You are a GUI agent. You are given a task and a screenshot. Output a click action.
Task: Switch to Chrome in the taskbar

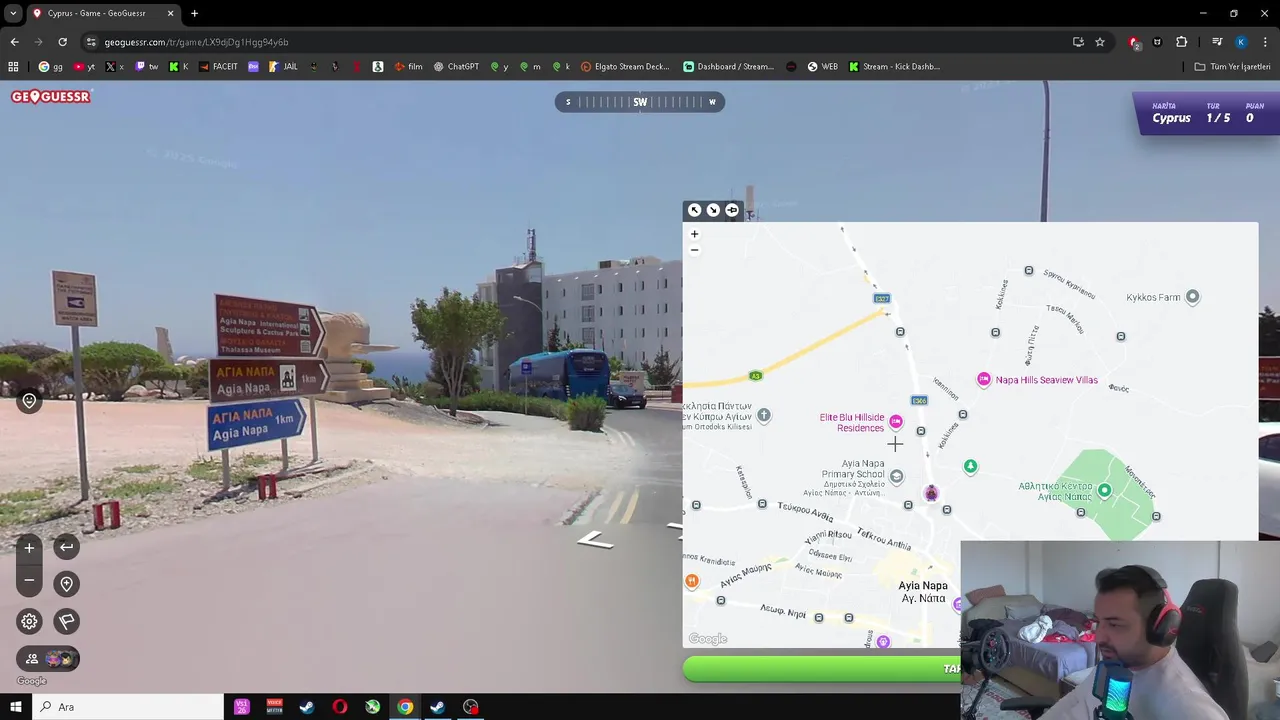(x=405, y=707)
